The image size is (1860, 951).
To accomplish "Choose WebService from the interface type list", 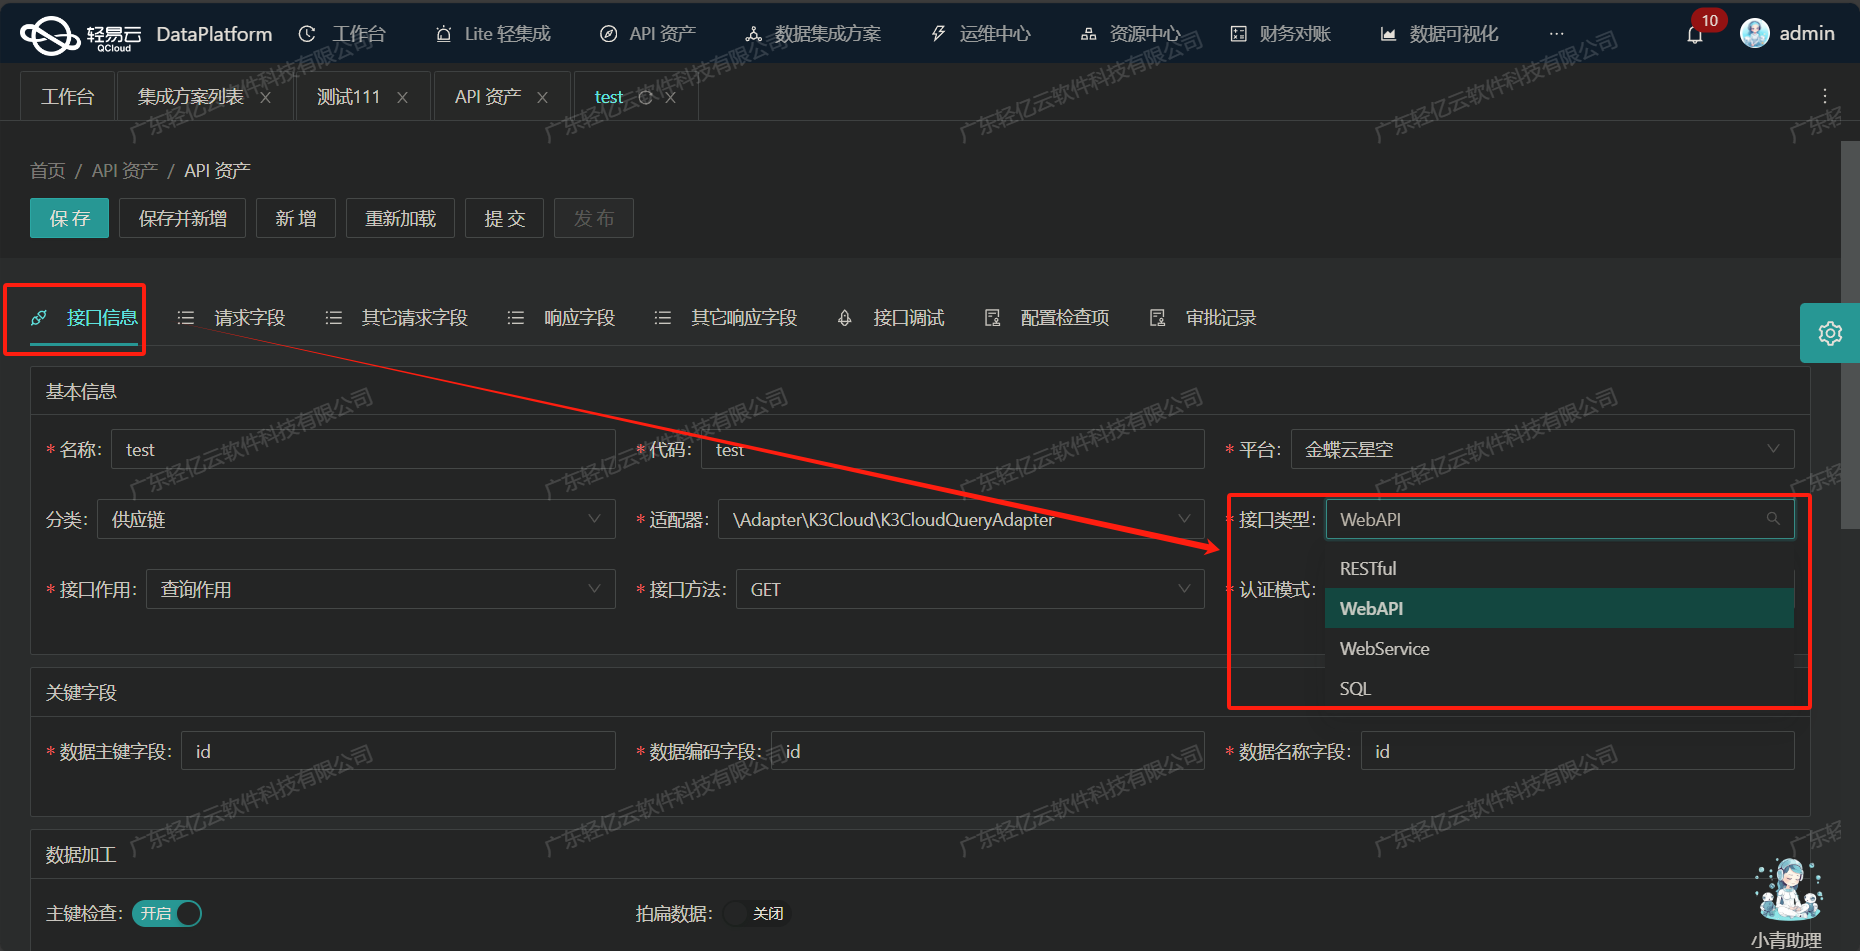I will click(1560, 648).
